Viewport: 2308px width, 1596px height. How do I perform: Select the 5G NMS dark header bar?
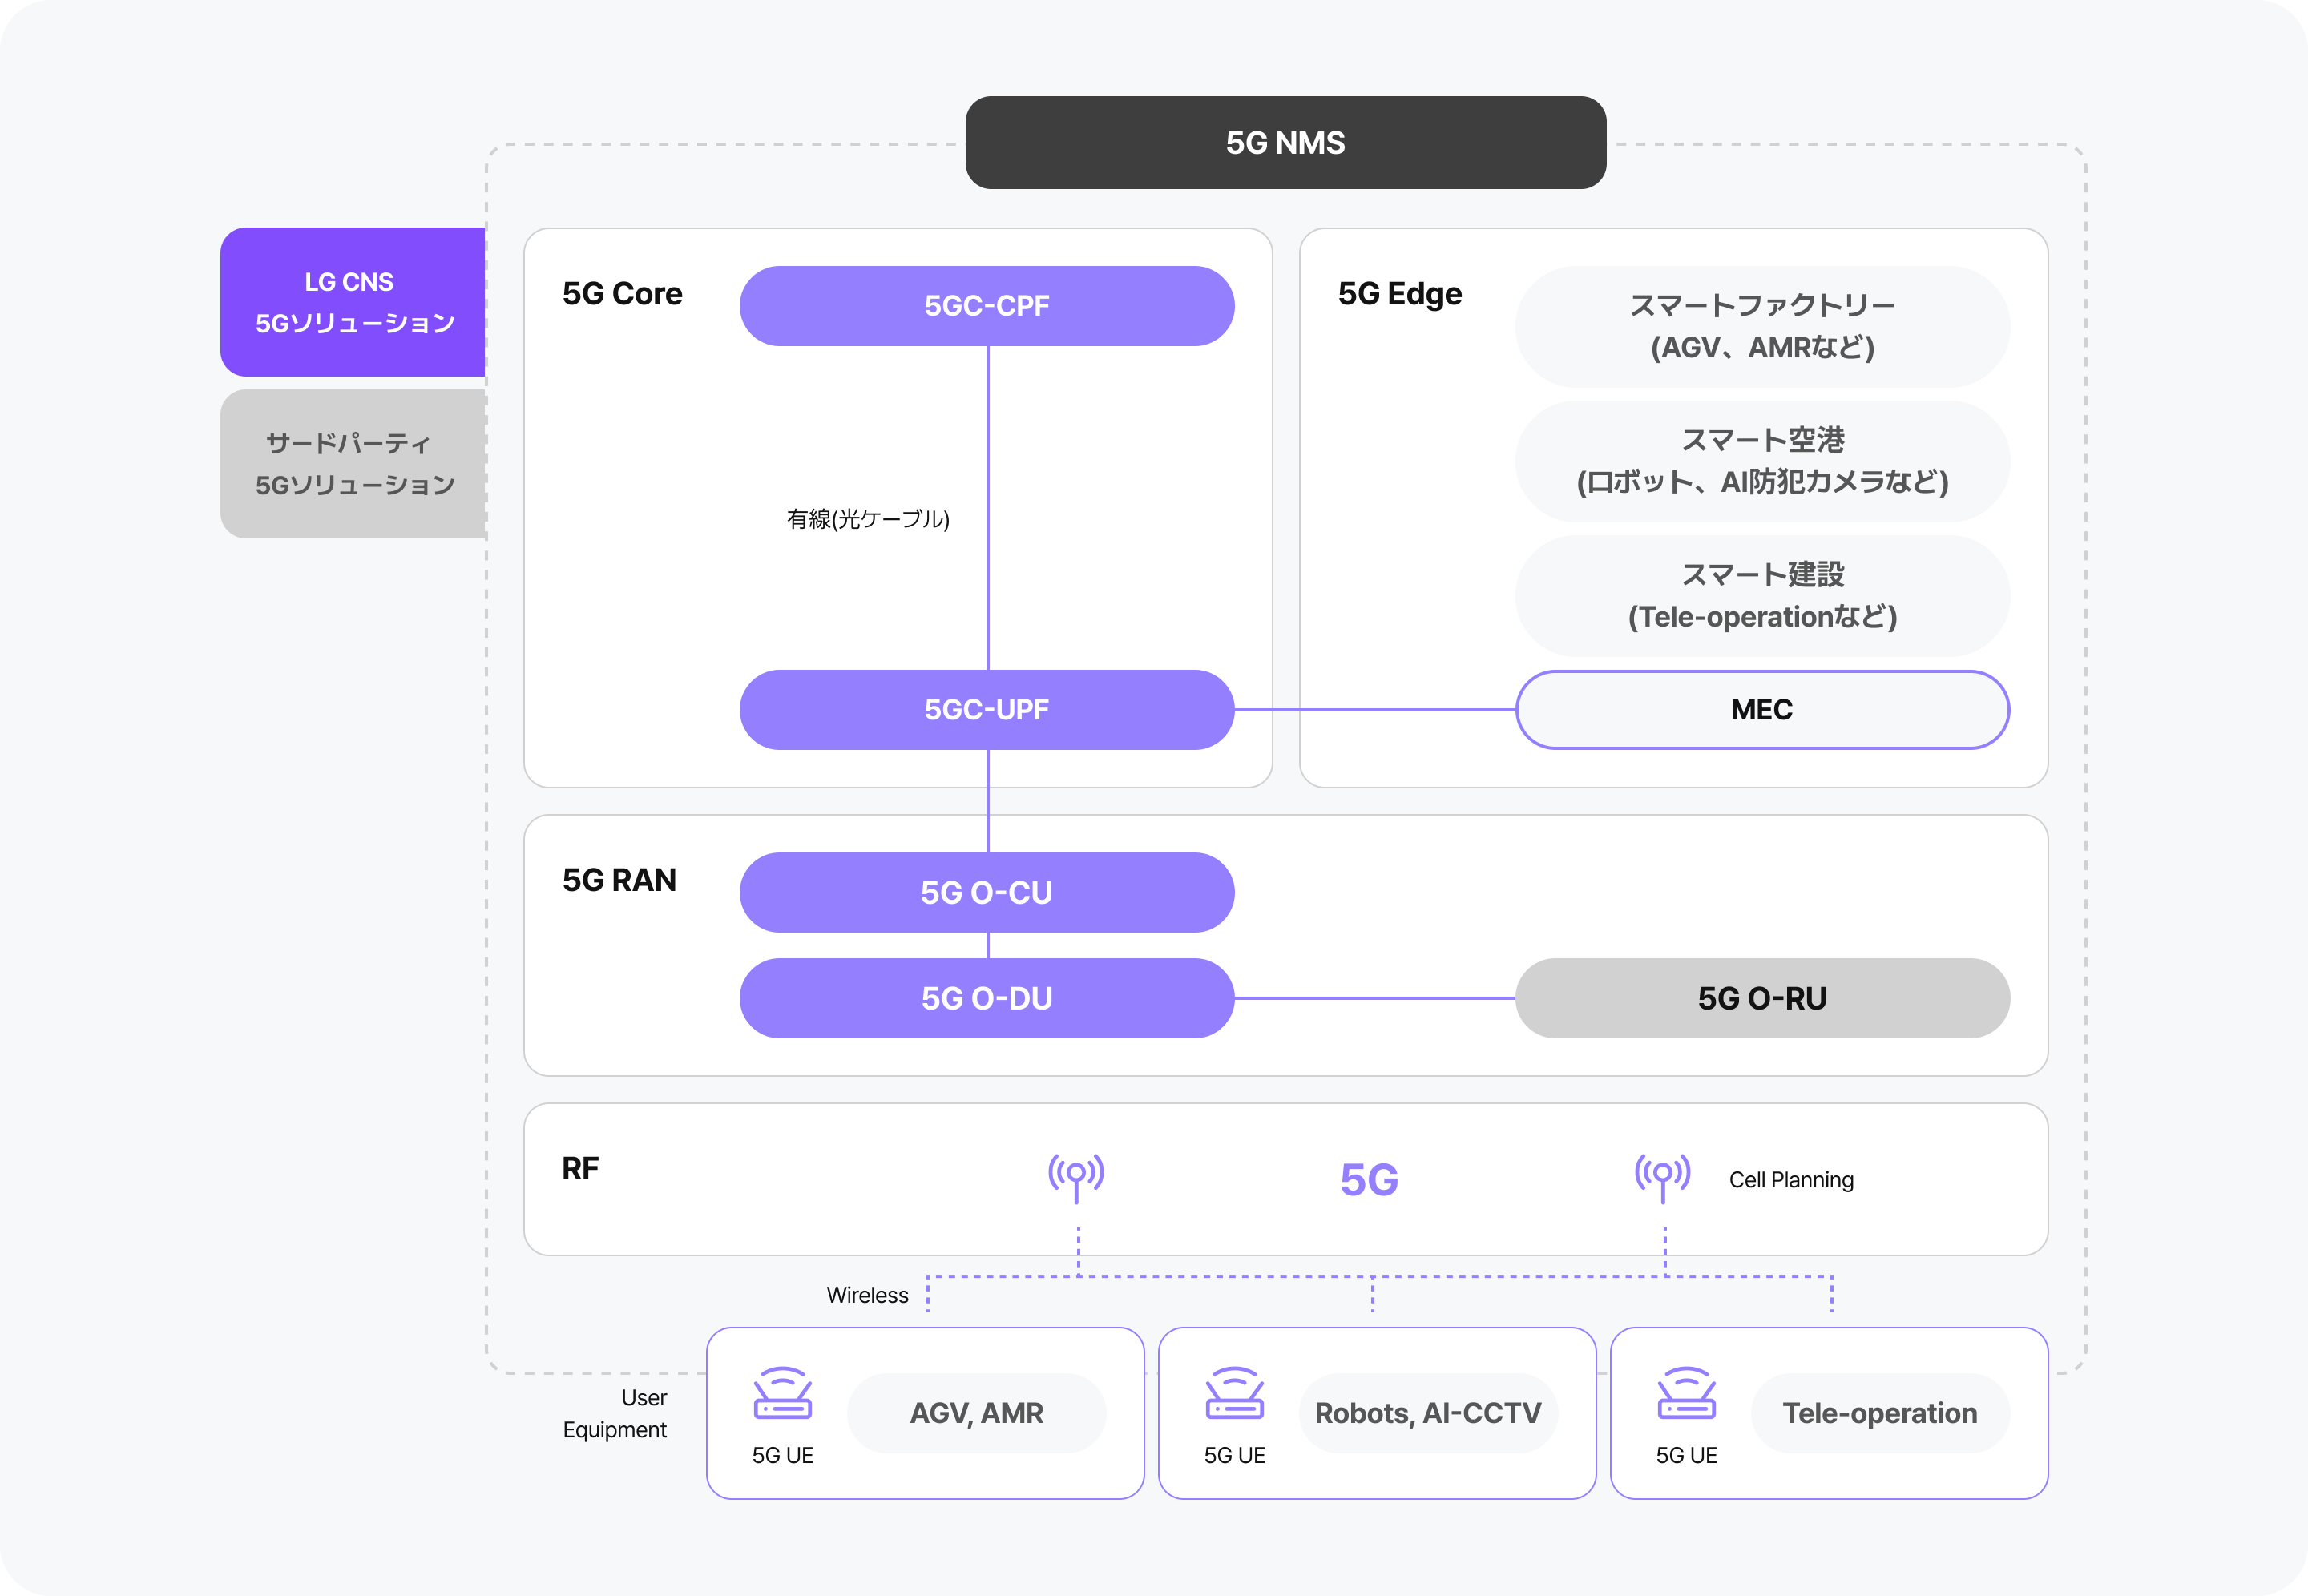pos(1285,143)
